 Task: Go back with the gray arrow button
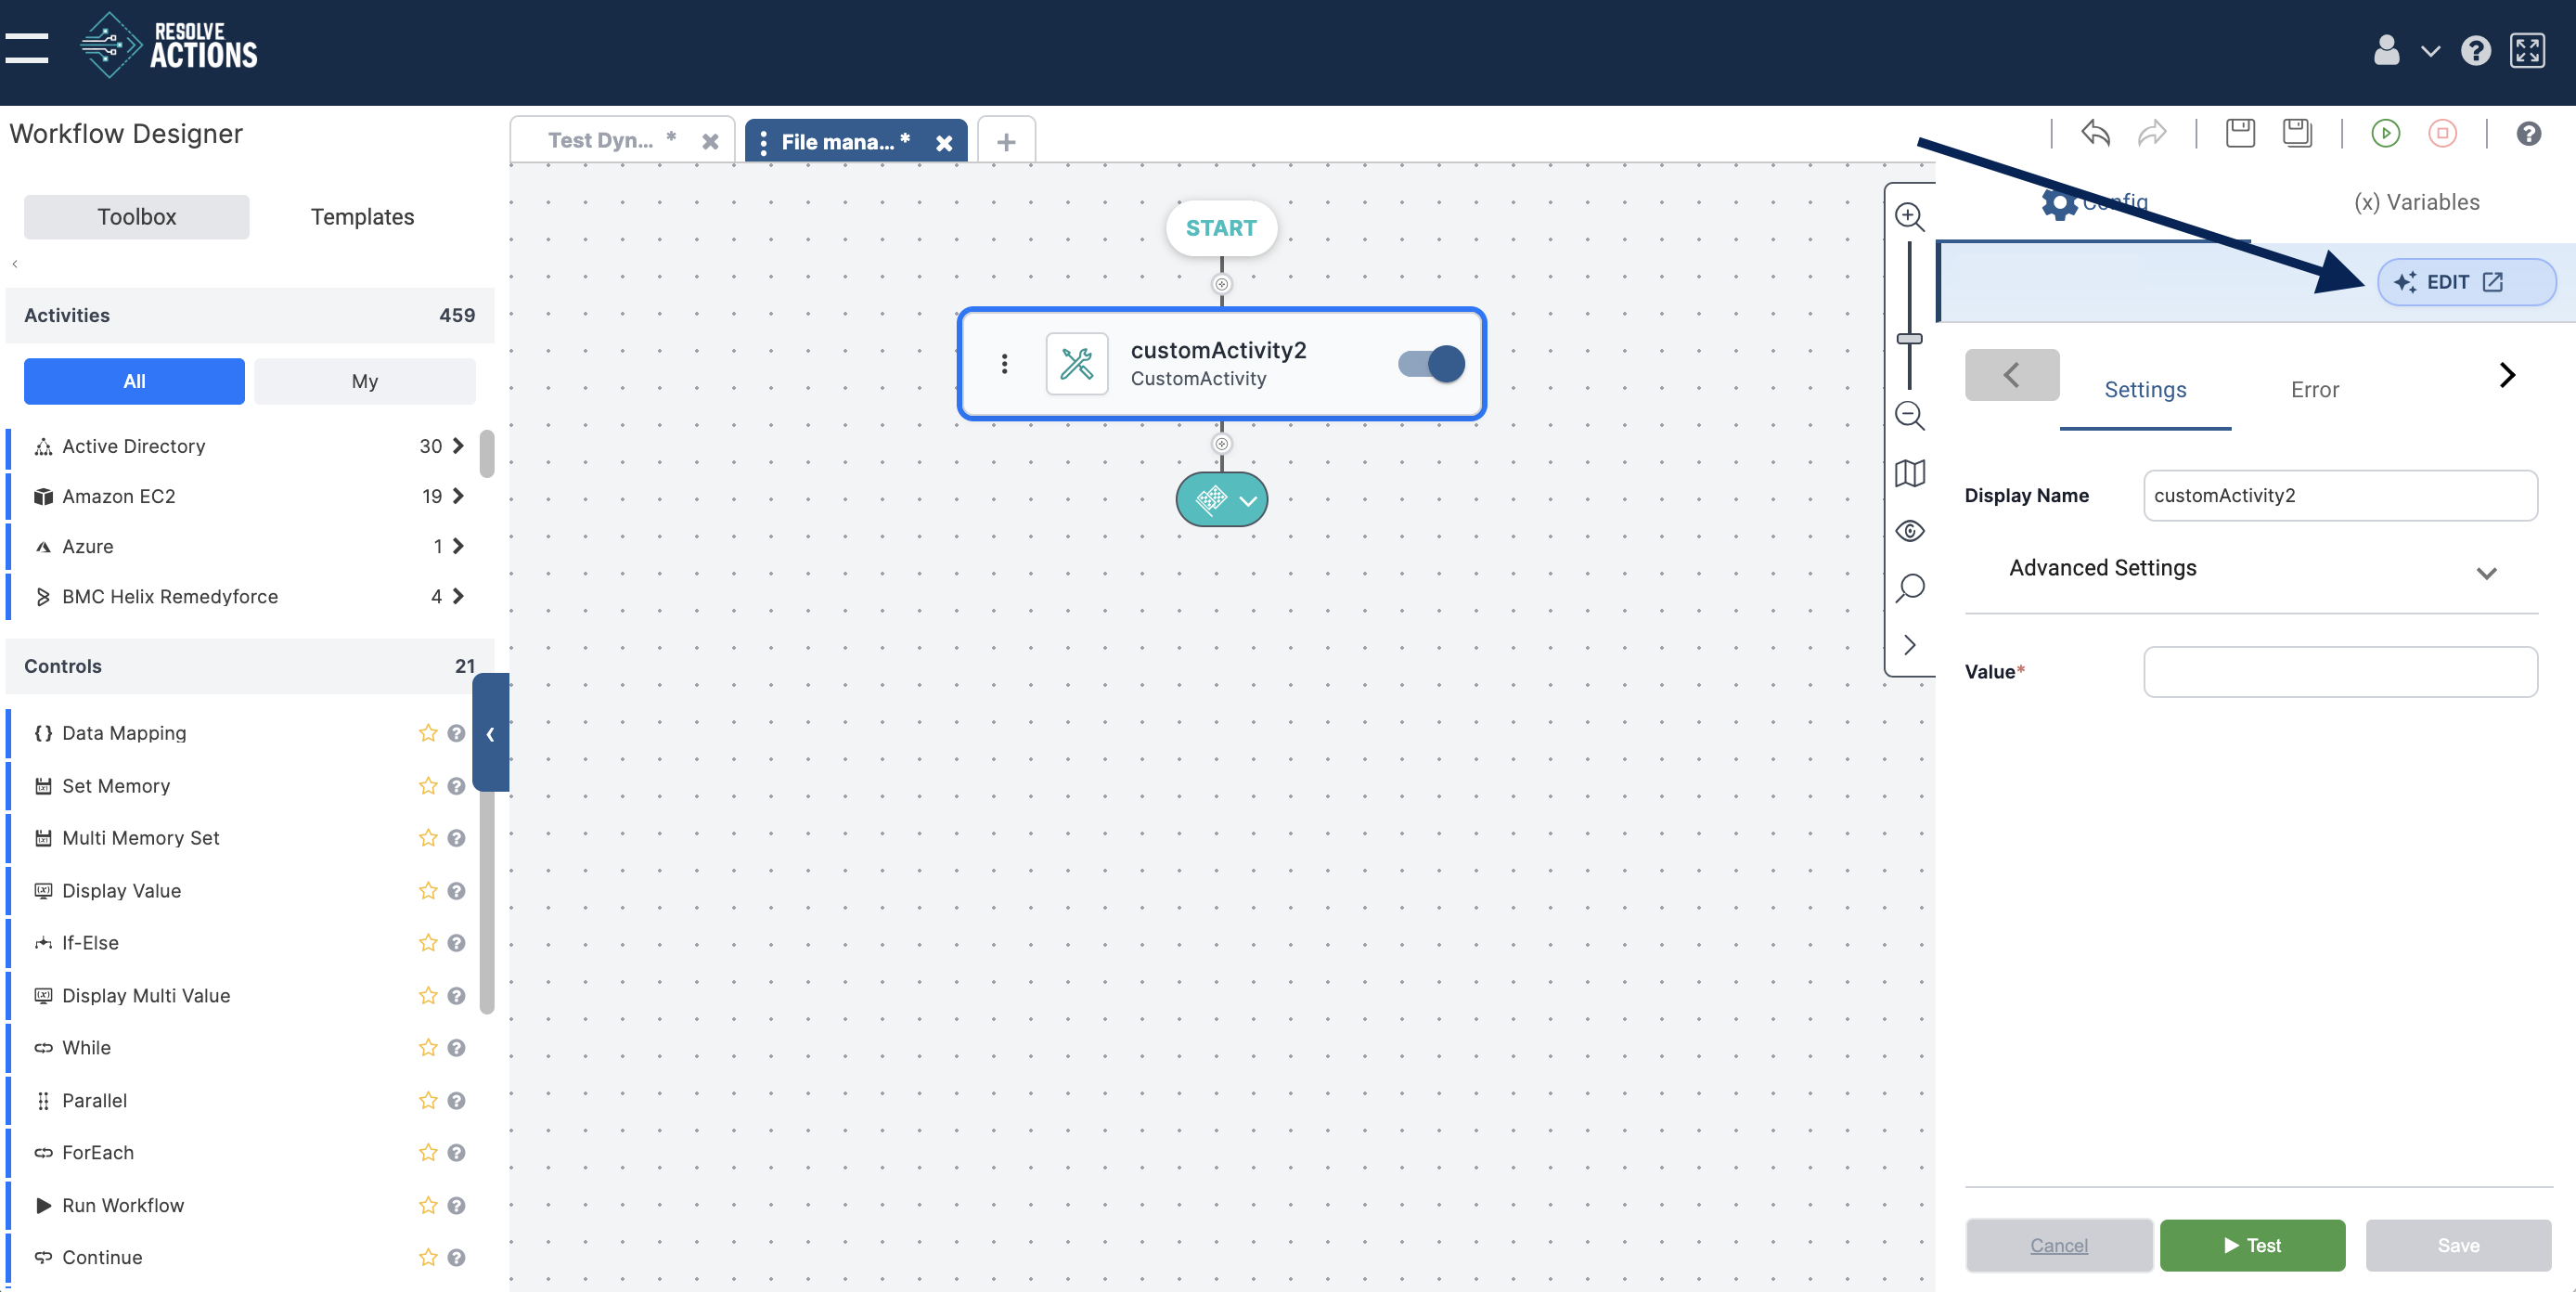click(x=2012, y=375)
